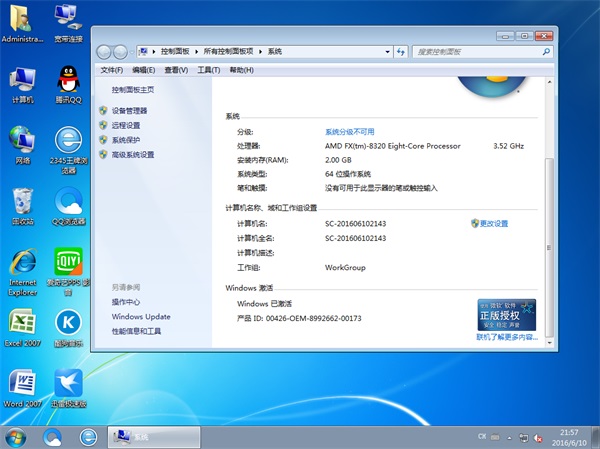This screenshot has height=449, width=600.
Task: Open the 编辑(E) menu
Action: click(143, 70)
